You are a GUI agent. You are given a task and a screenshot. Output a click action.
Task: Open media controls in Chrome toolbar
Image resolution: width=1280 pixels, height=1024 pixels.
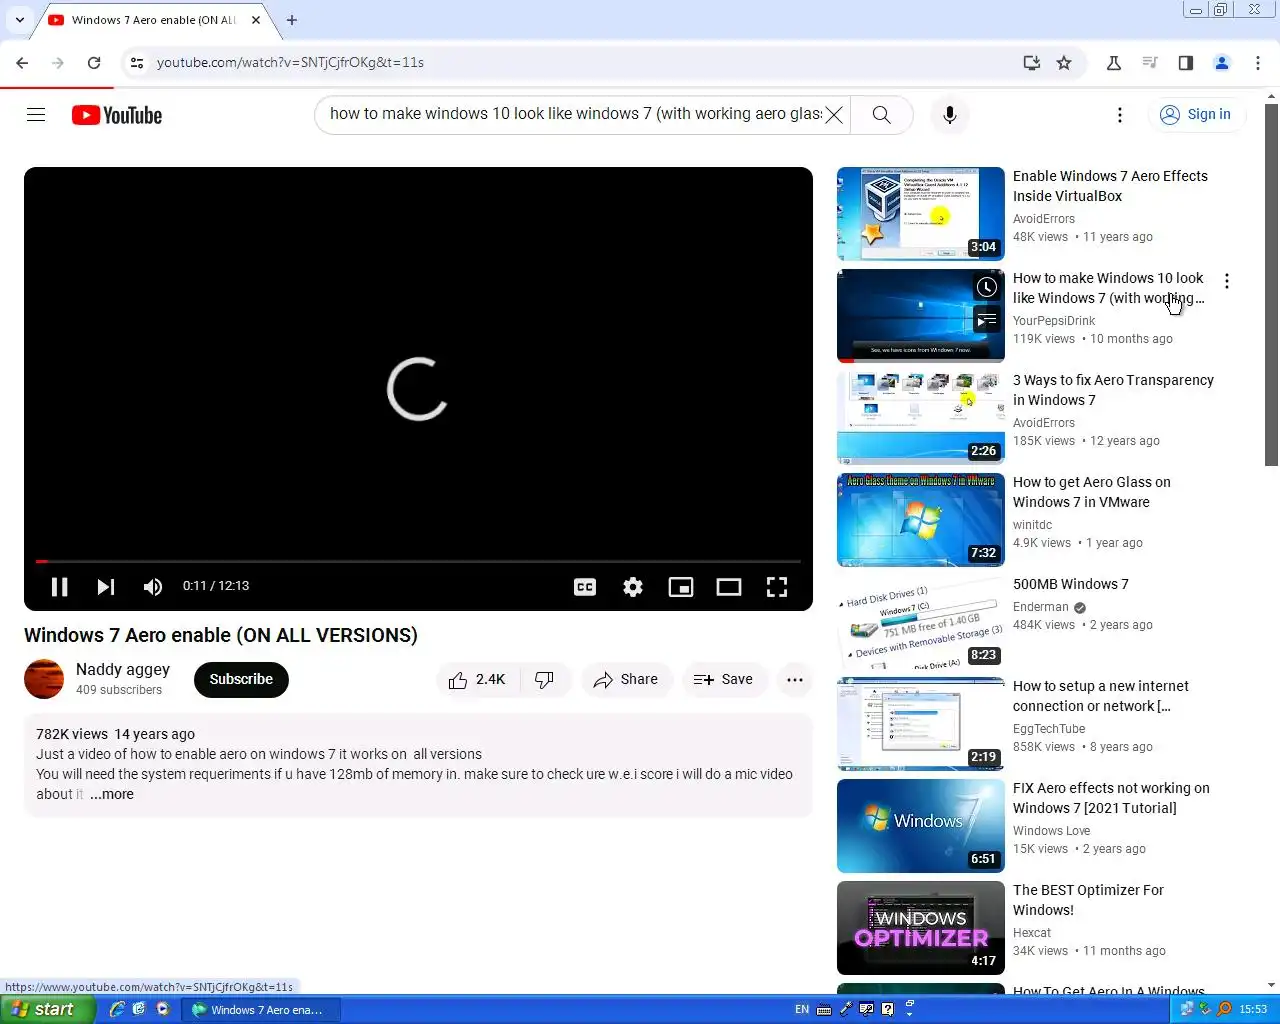1150,63
